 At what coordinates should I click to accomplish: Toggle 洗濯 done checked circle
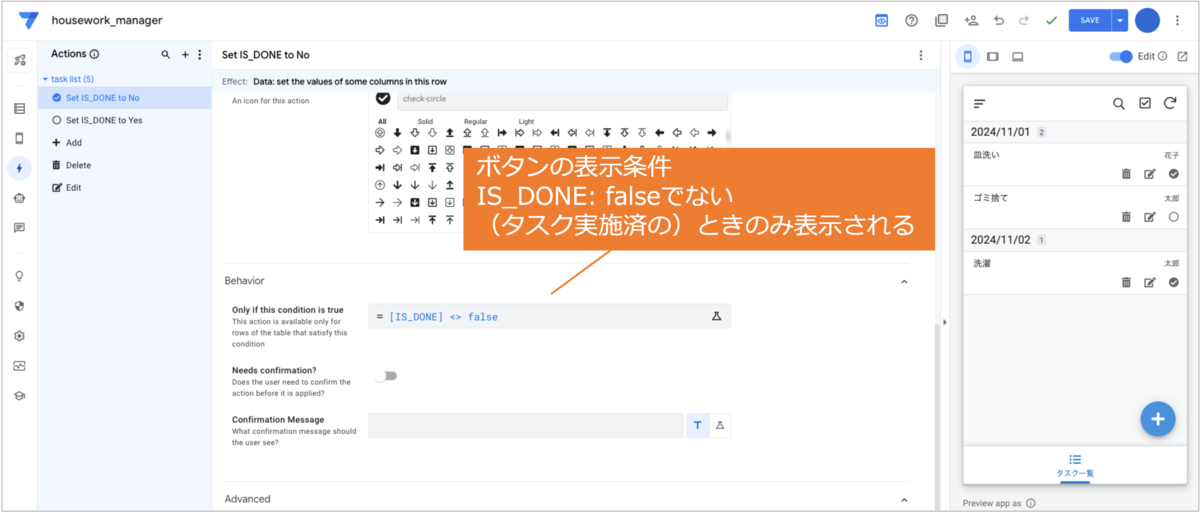(1173, 282)
